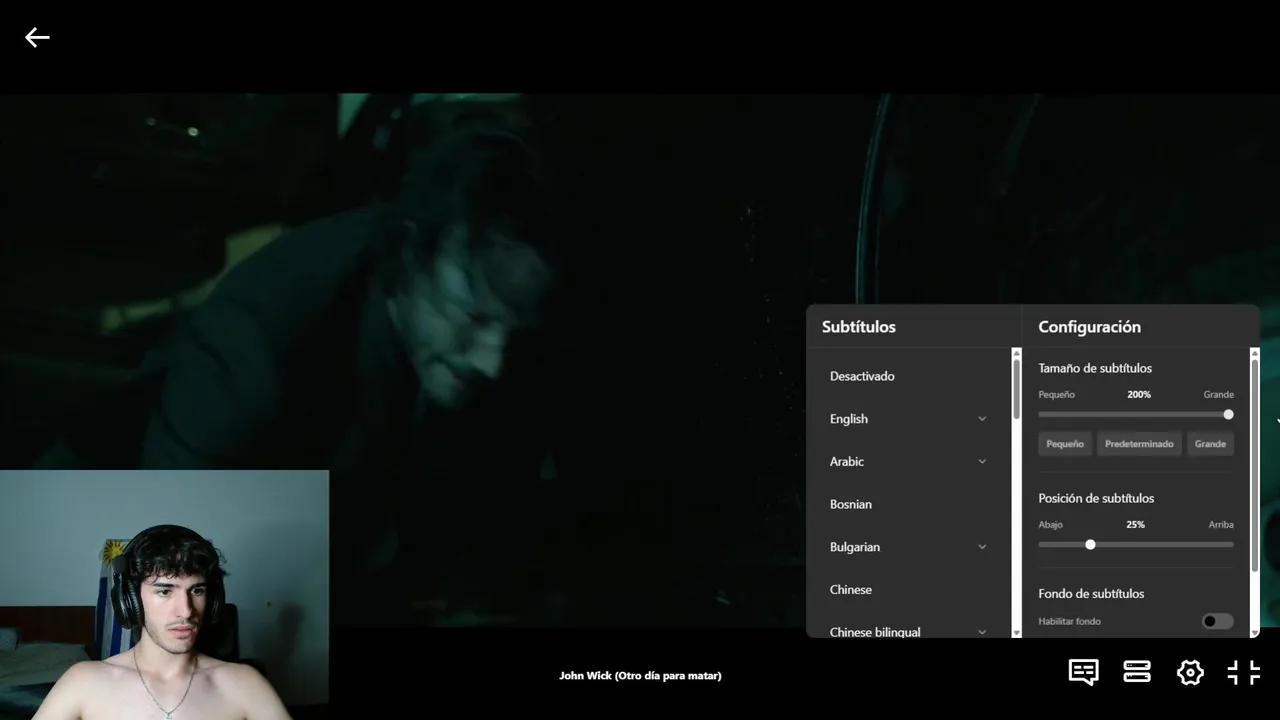Click the Configuración panel heading
Image resolution: width=1280 pixels, height=720 pixels.
[1089, 327]
